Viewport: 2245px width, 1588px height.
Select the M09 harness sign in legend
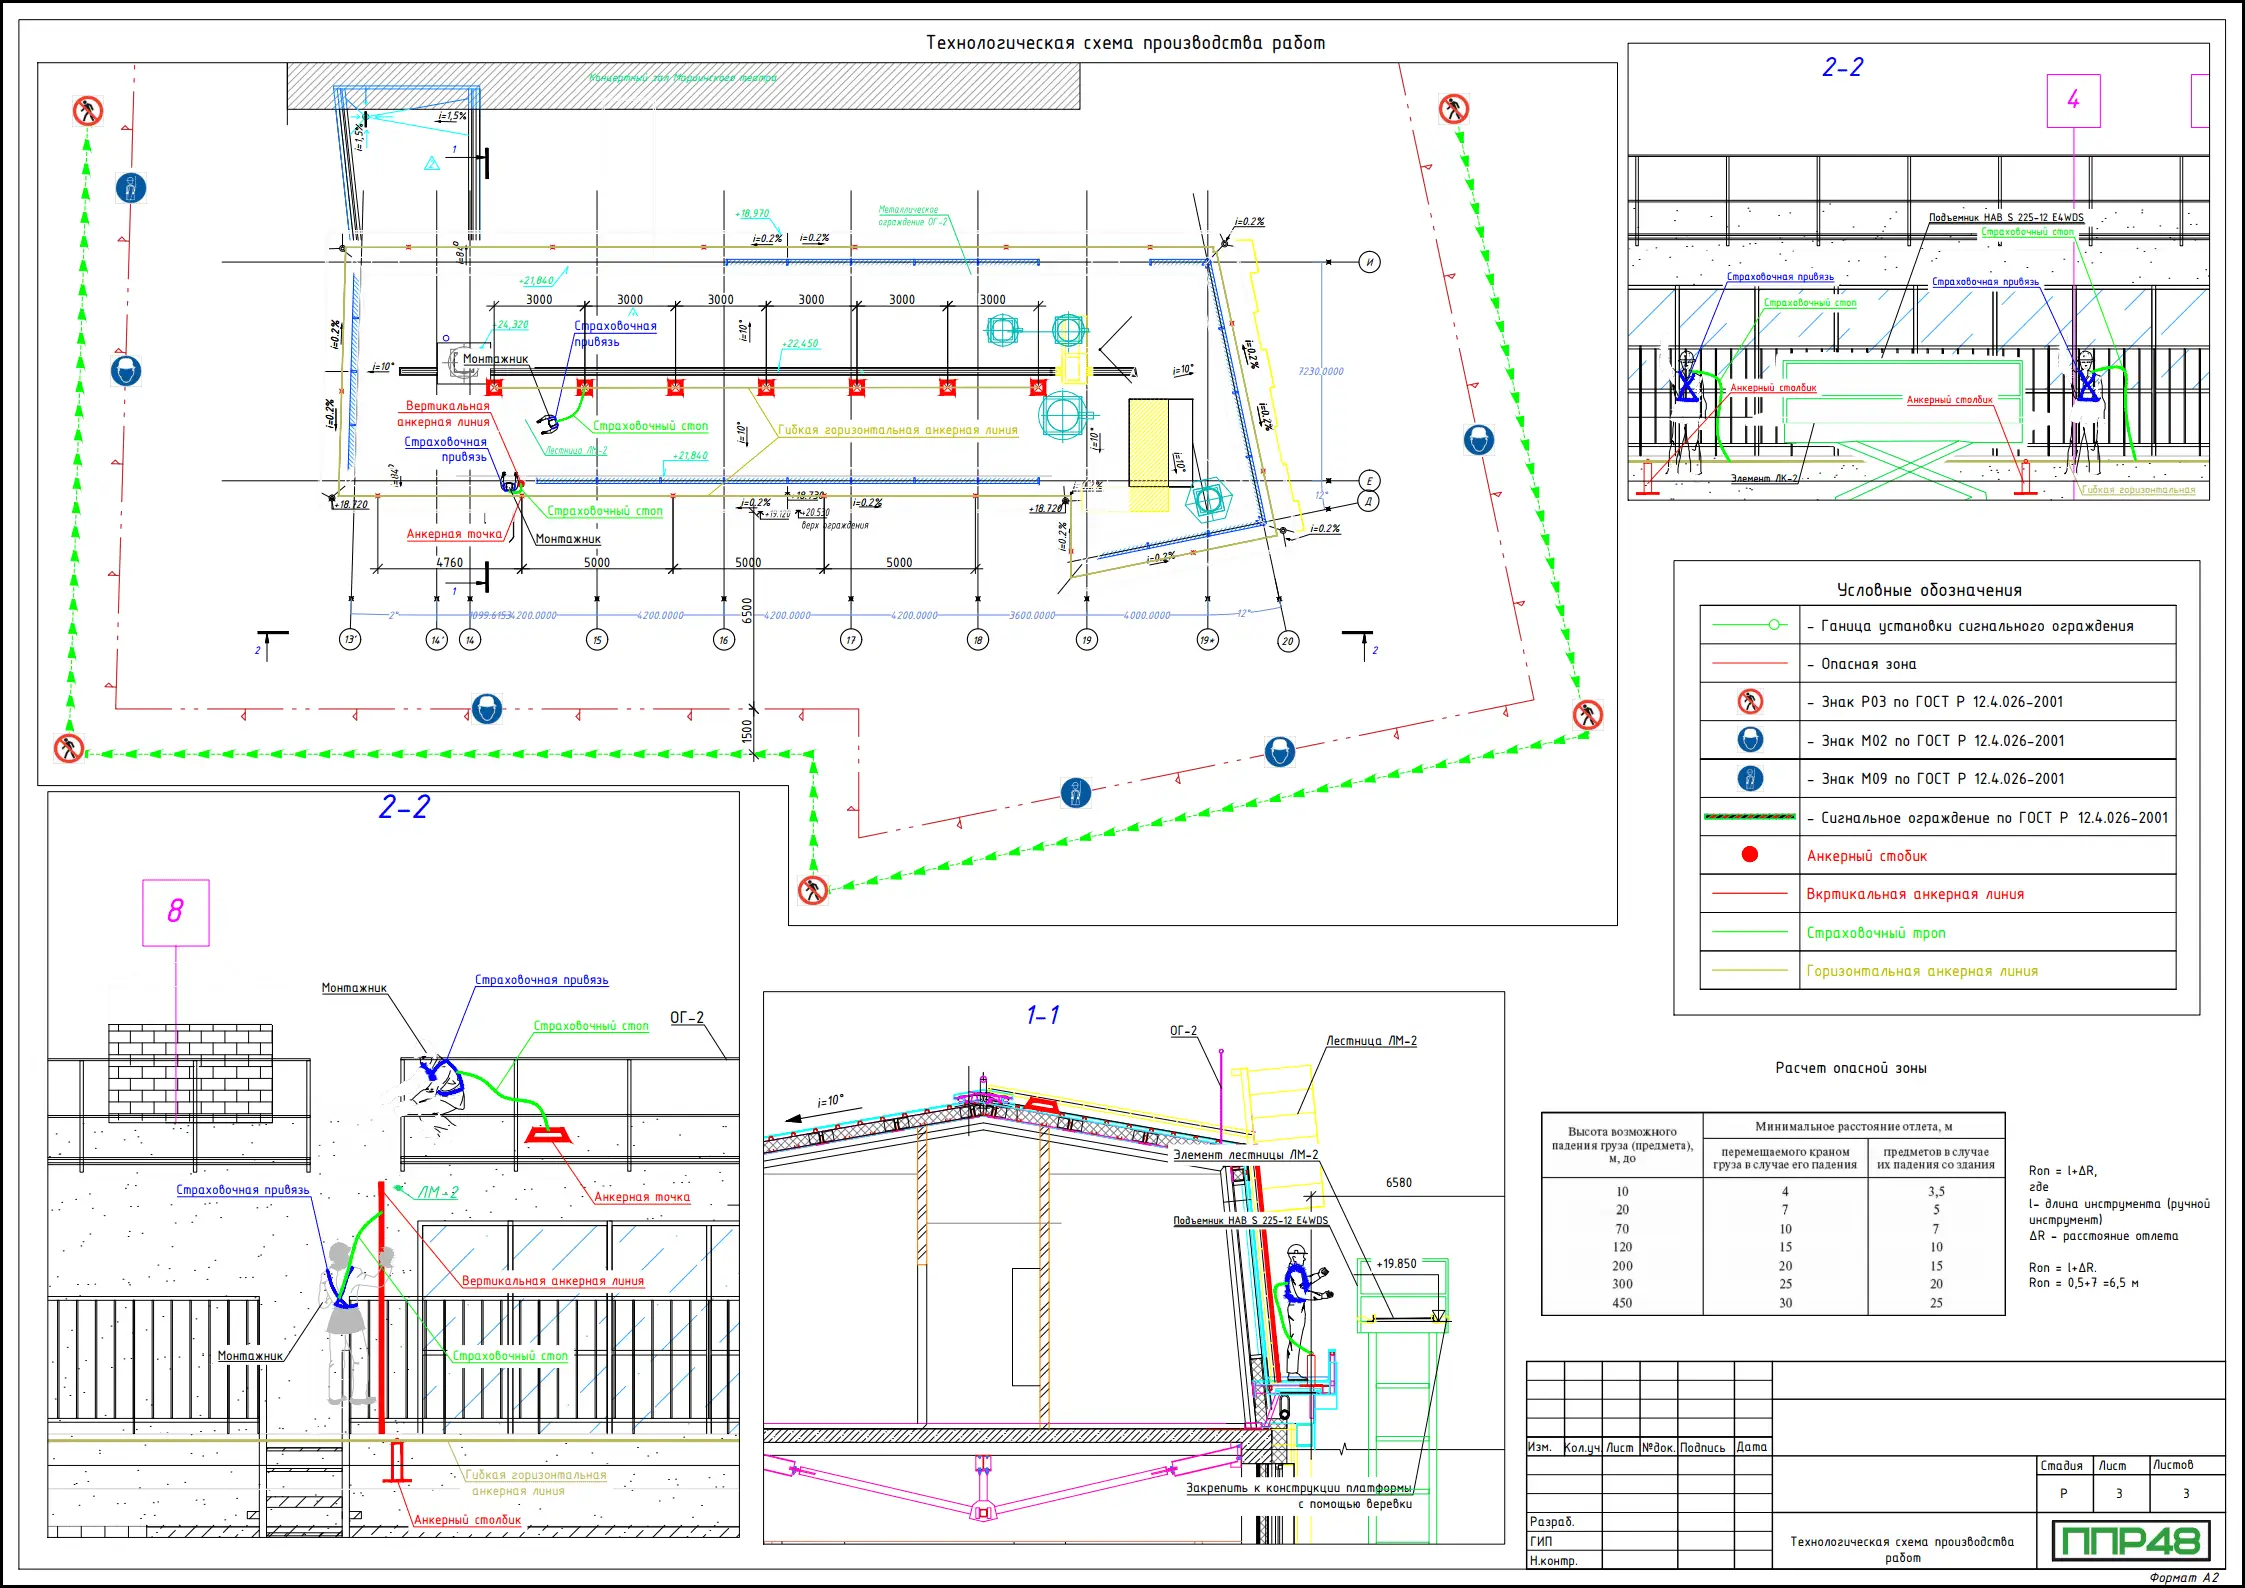coord(1750,779)
